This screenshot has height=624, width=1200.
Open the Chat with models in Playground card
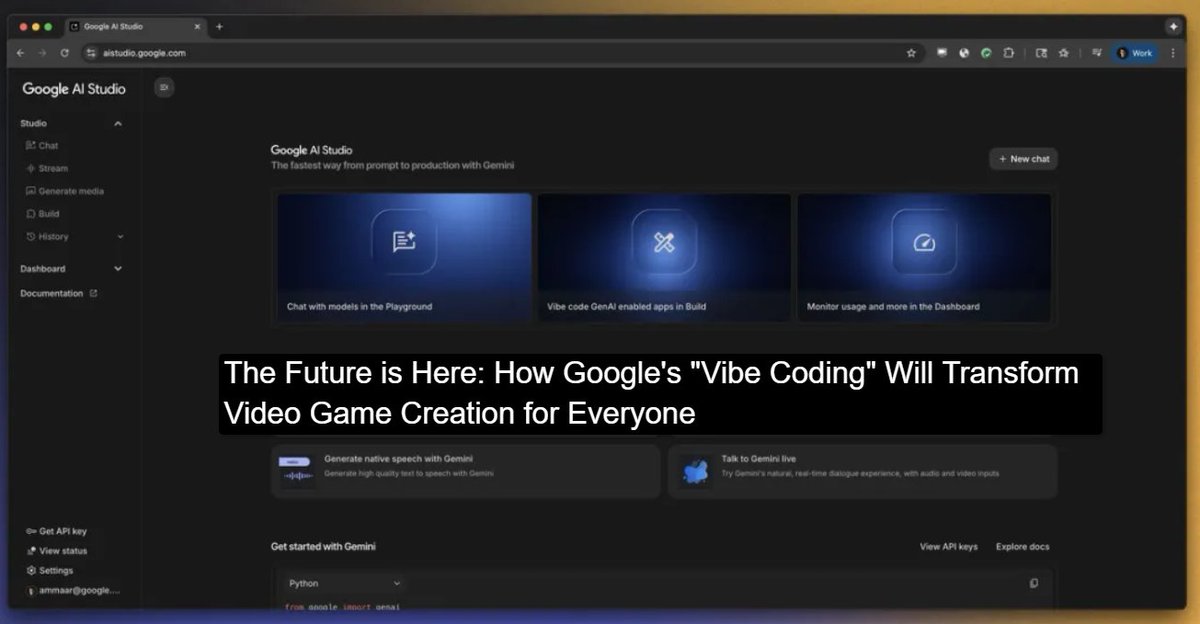tap(404, 257)
